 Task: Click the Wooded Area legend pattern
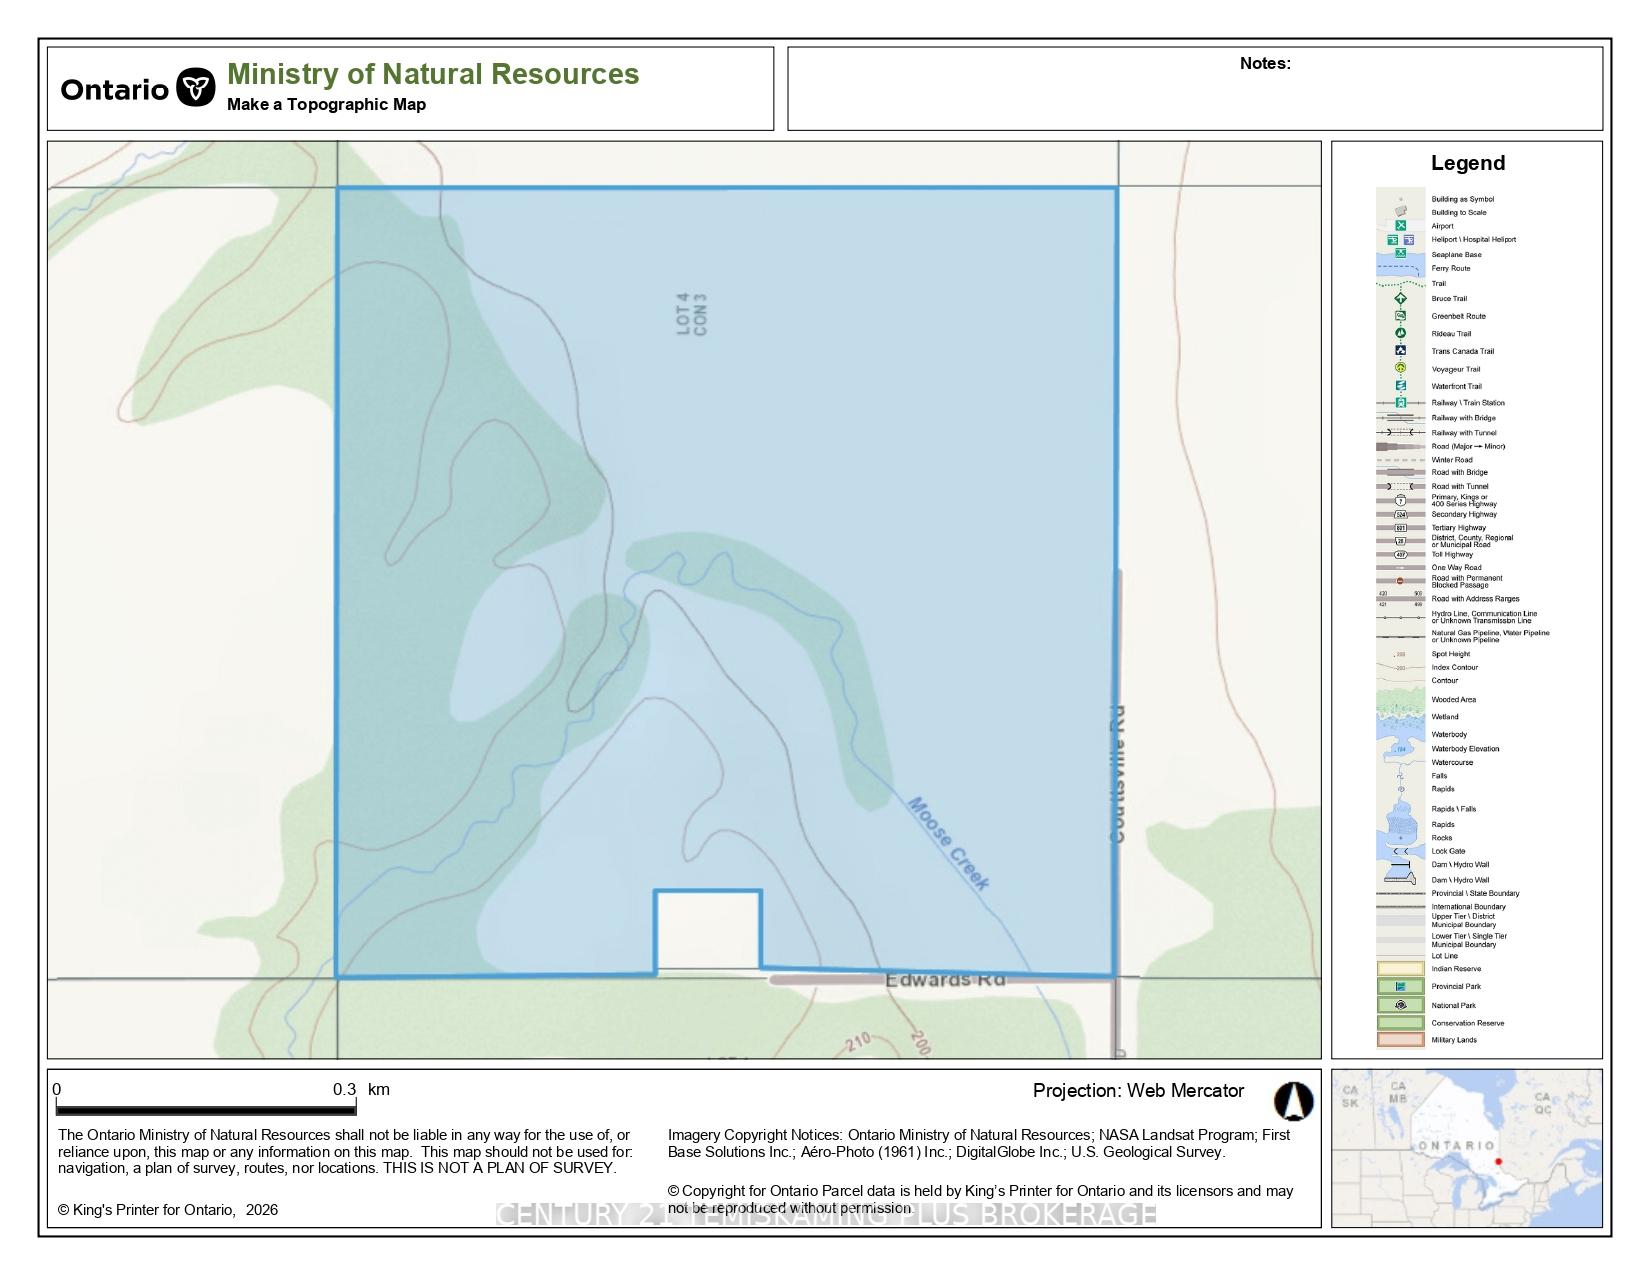pyautogui.click(x=1401, y=699)
